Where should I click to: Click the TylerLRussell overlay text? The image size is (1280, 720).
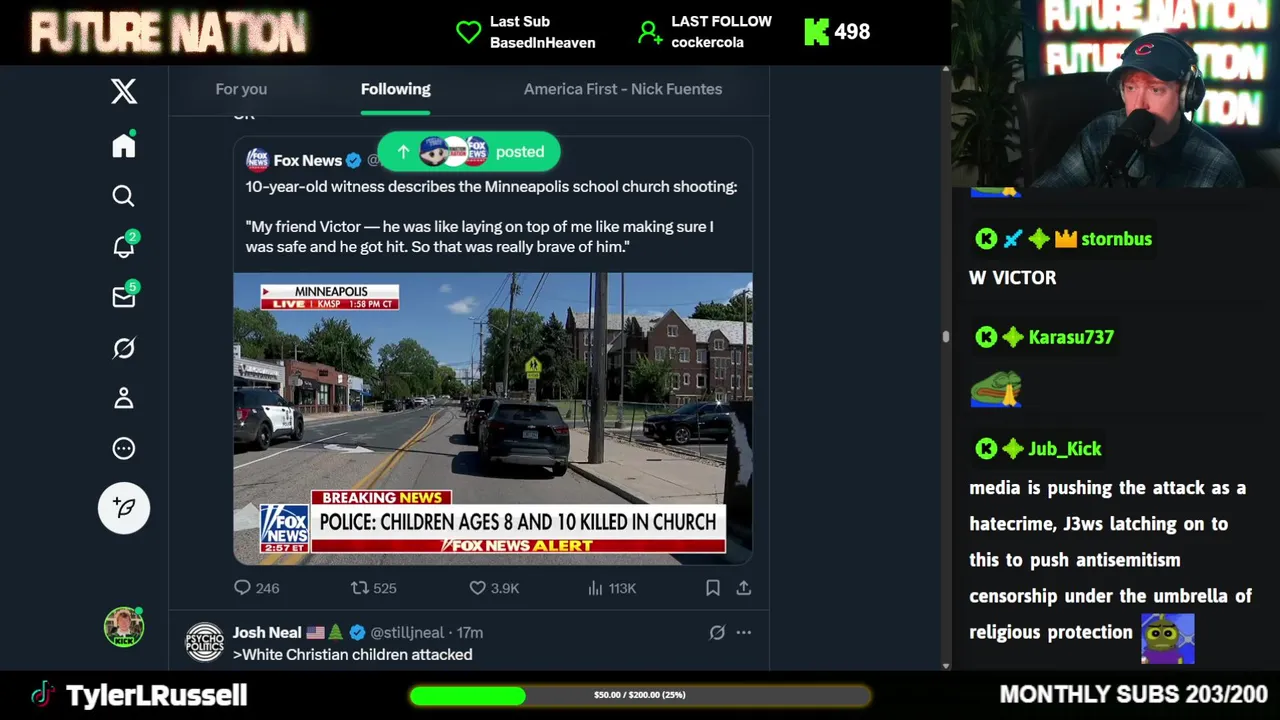tap(156, 695)
